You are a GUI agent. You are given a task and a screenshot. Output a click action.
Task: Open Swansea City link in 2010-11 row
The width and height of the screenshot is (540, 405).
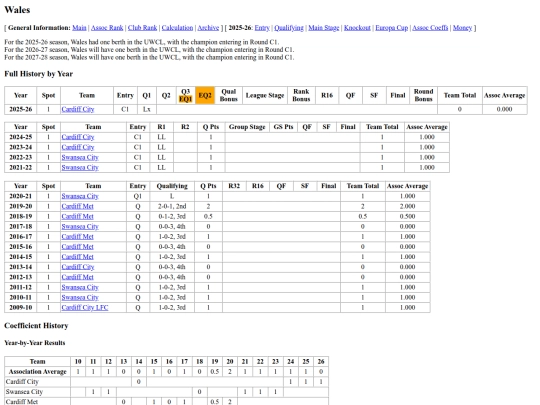pyautogui.click(x=80, y=298)
